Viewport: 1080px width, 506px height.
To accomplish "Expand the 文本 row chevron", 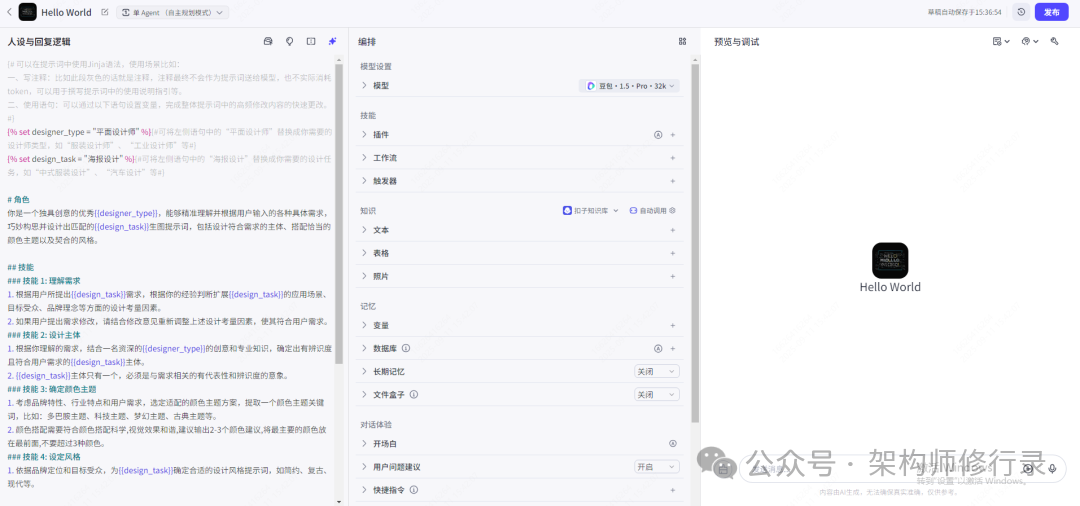I will click(x=364, y=230).
